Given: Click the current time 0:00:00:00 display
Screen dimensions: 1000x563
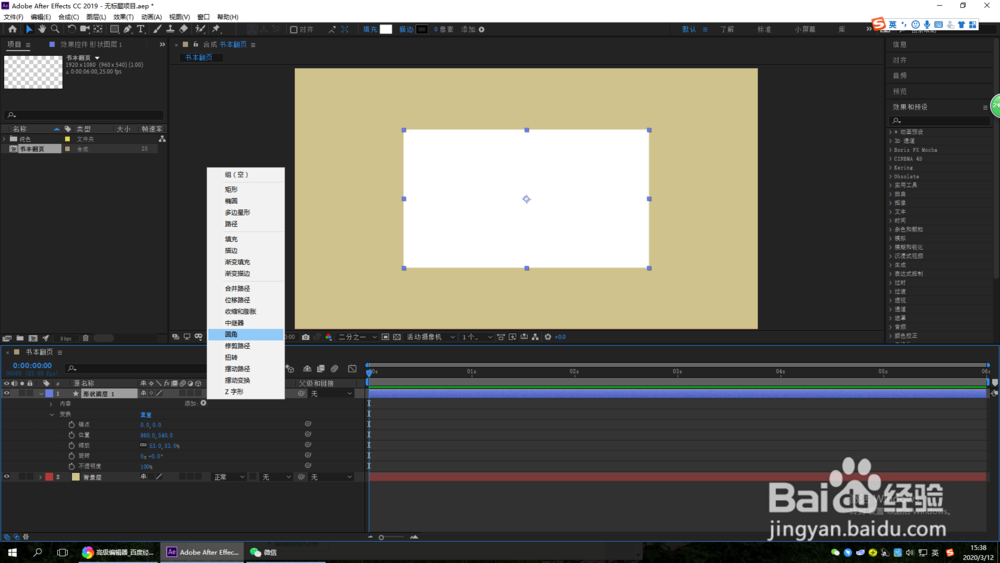Looking at the screenshot, I should click(33, 366).
